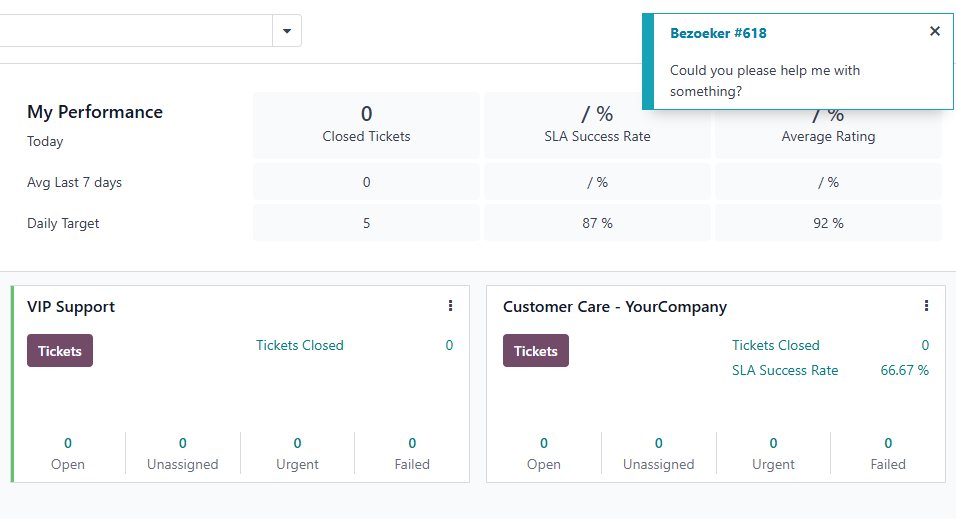
Task: Open Tickets Closed link in VIP Support
Action: (x=300, y=345)
